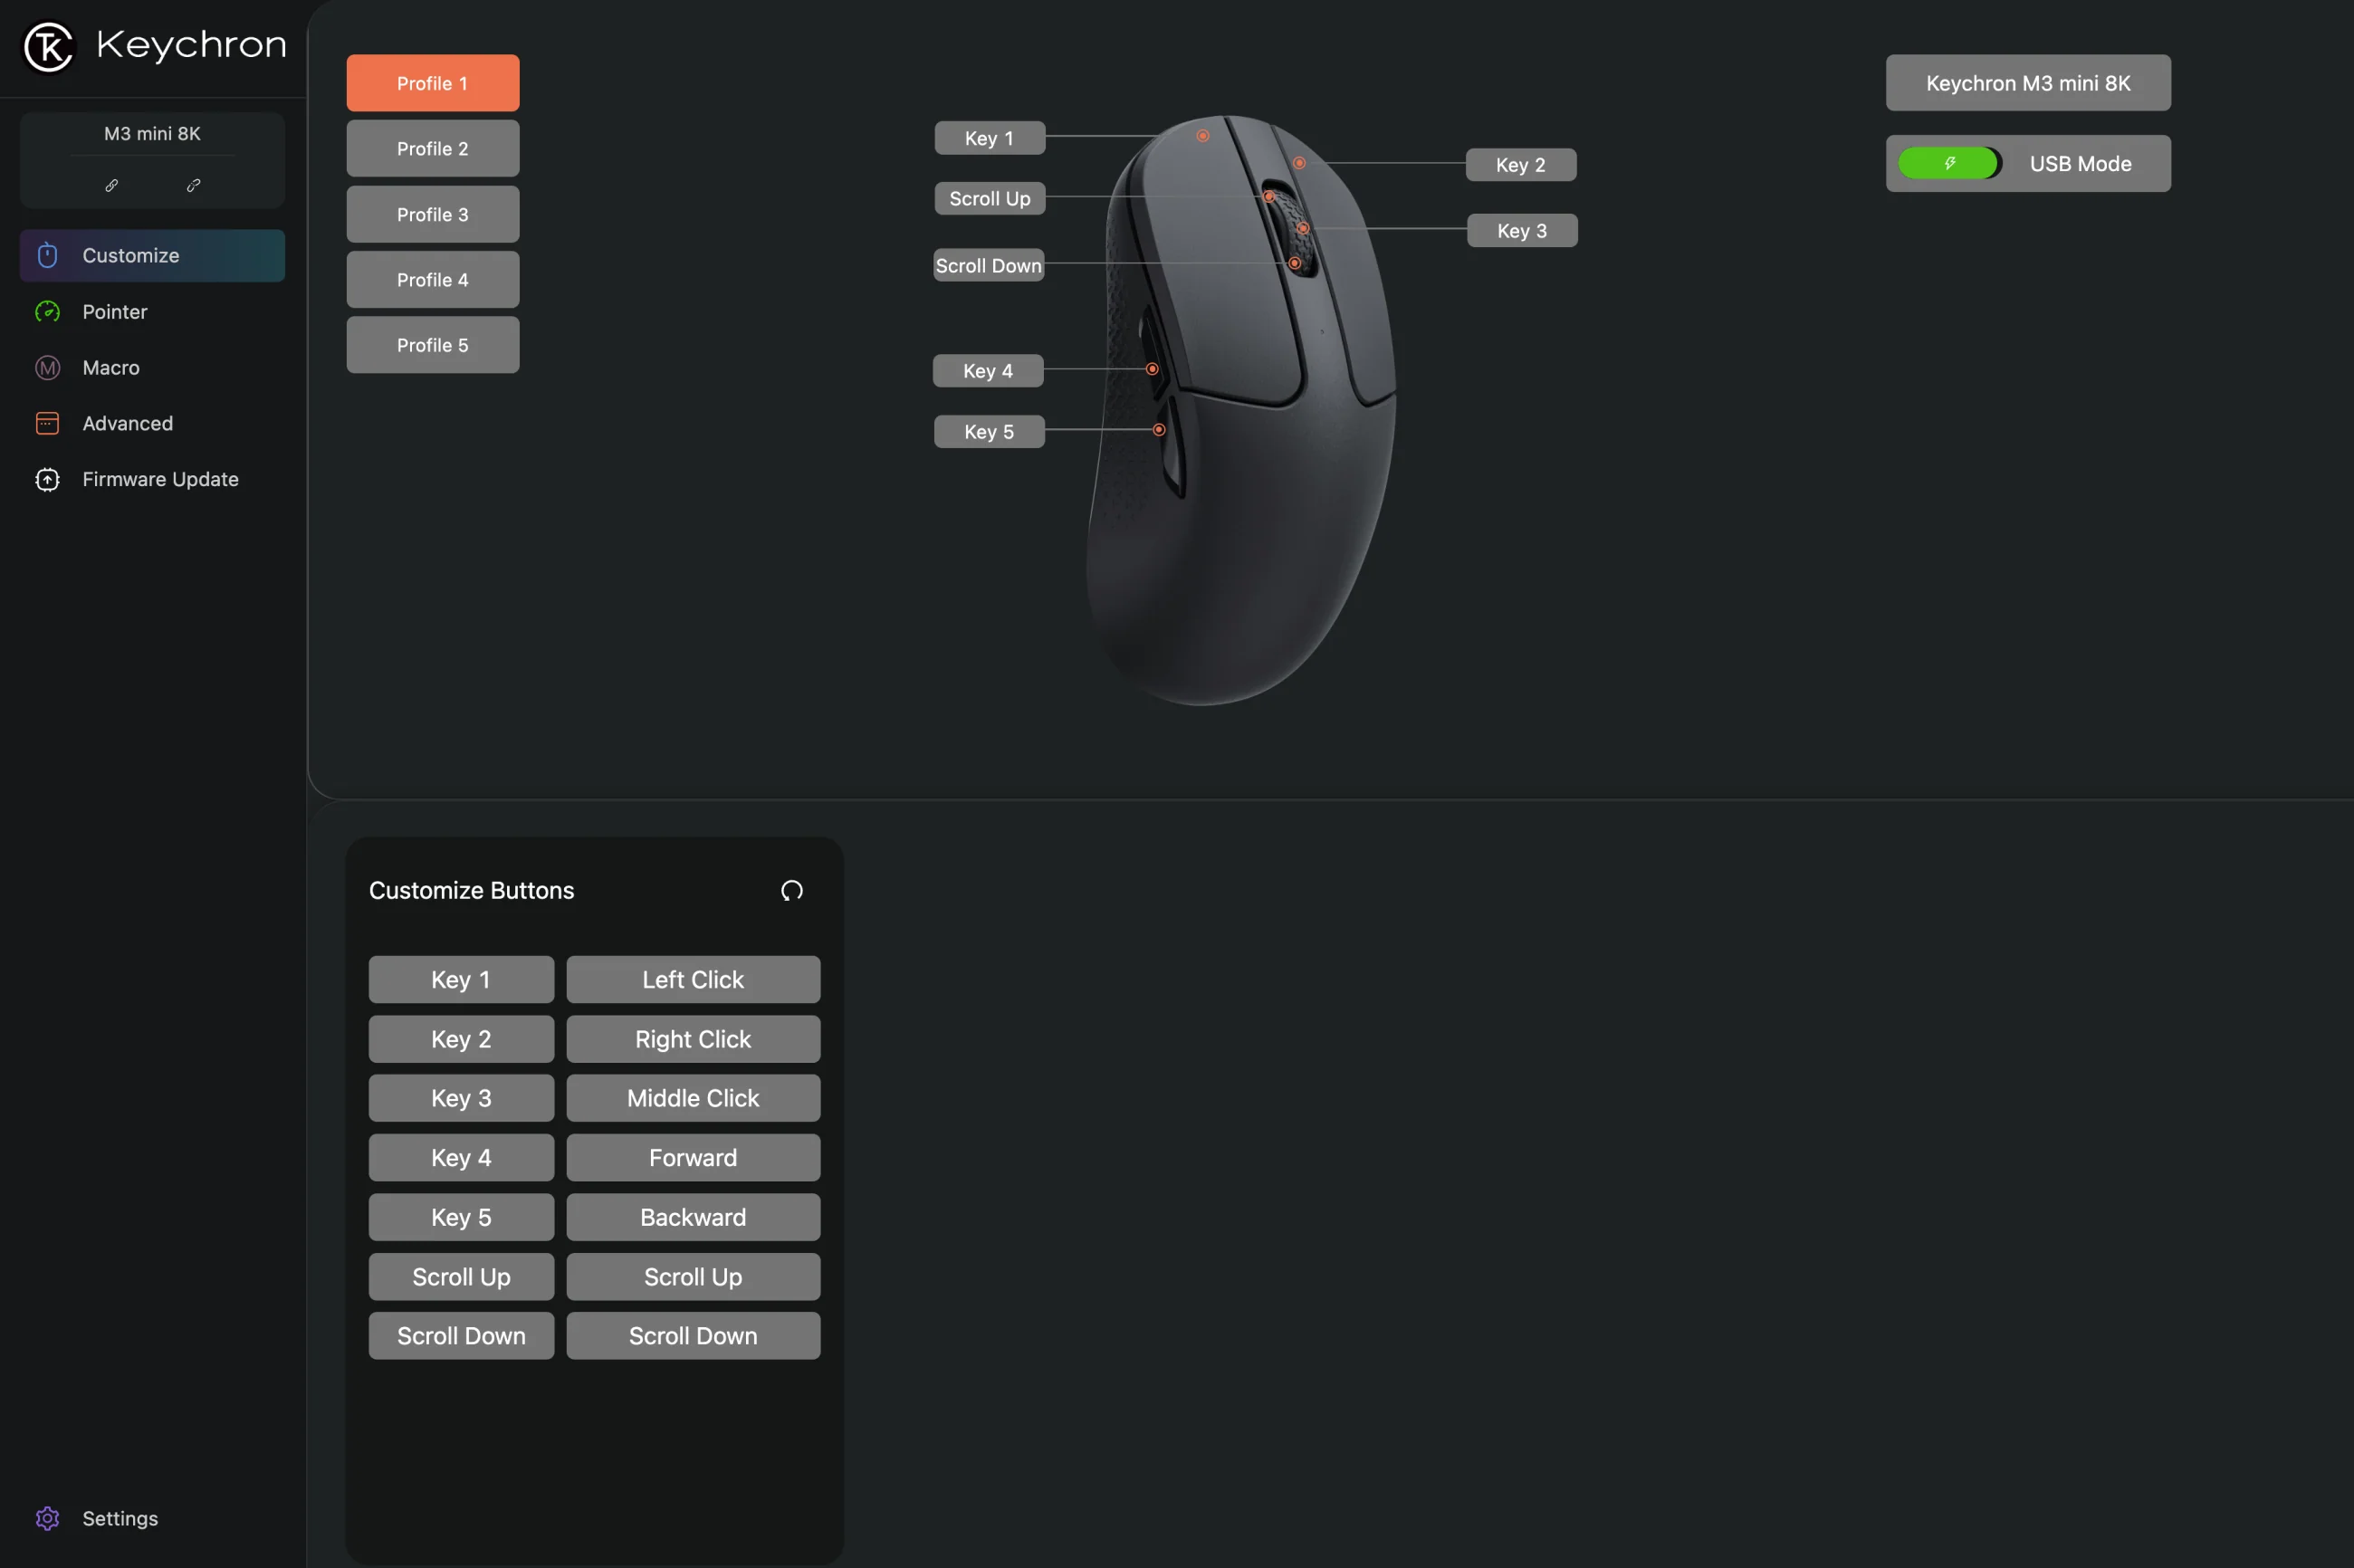Open the Pointer section

[152, 311]
